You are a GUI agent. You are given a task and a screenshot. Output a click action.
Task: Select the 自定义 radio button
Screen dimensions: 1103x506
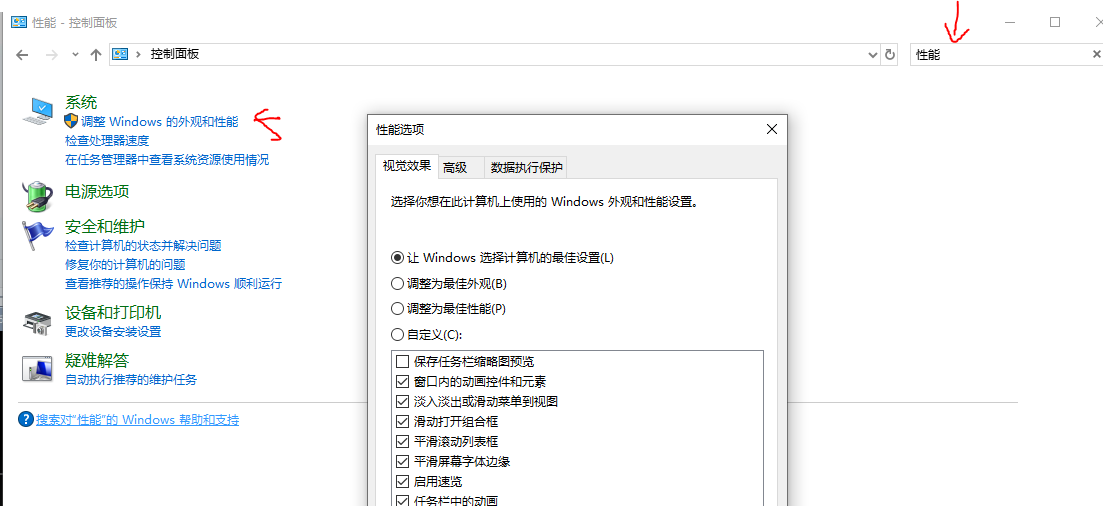[426, 334]
